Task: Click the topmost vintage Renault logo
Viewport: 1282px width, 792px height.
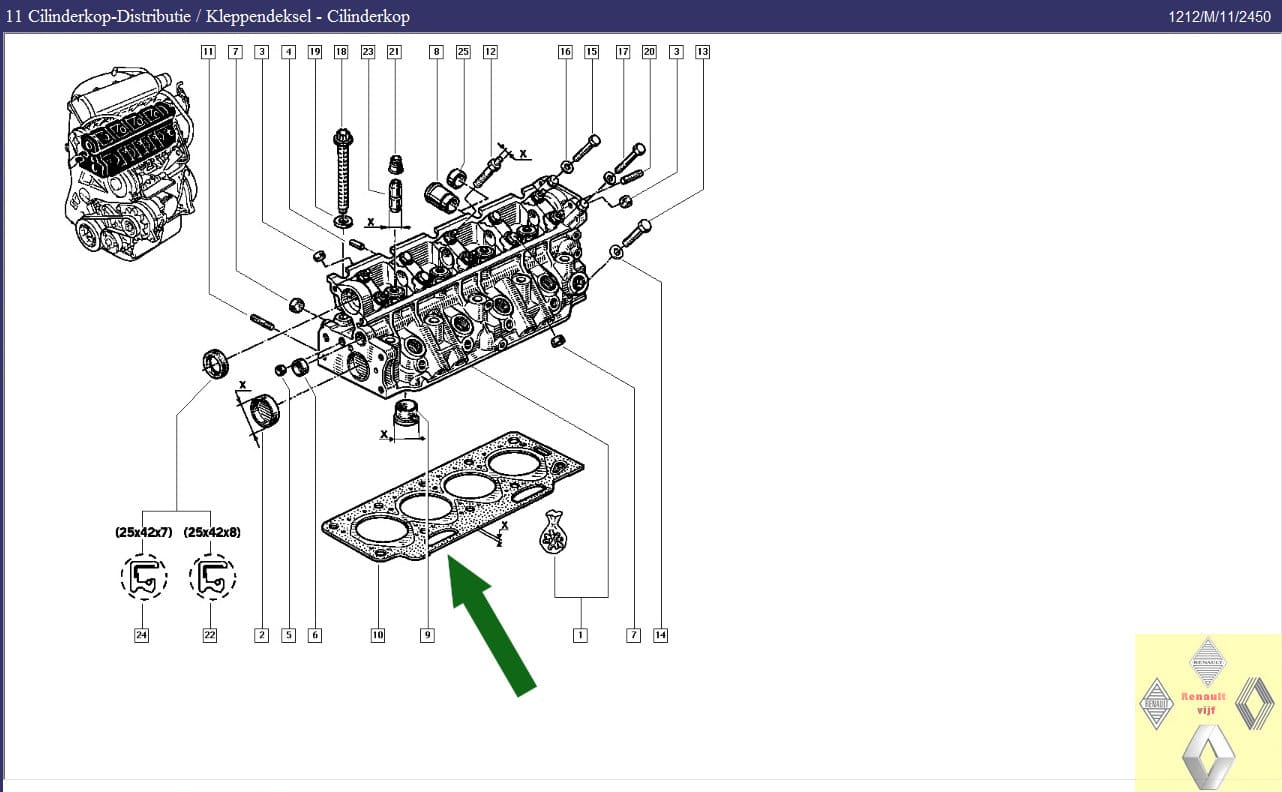Action: [1208, 660]
